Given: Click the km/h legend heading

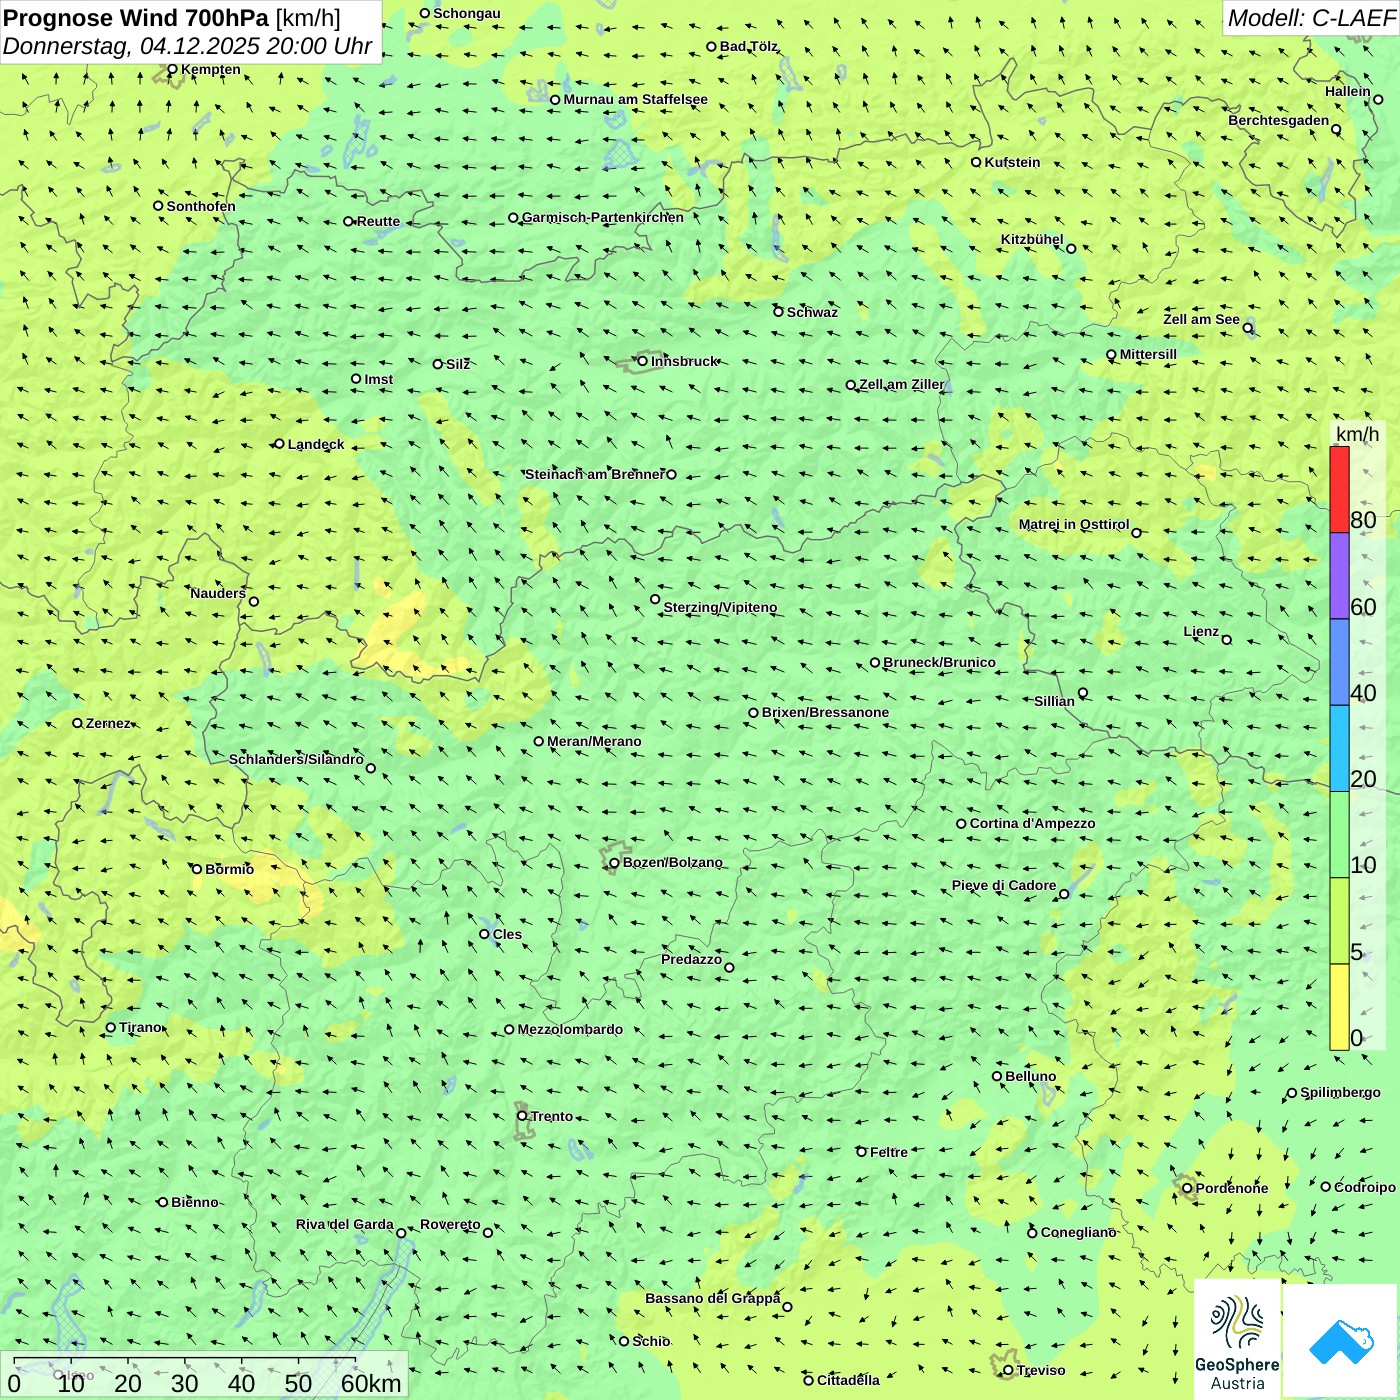Looking at the screenshot, I should 1357,434.
